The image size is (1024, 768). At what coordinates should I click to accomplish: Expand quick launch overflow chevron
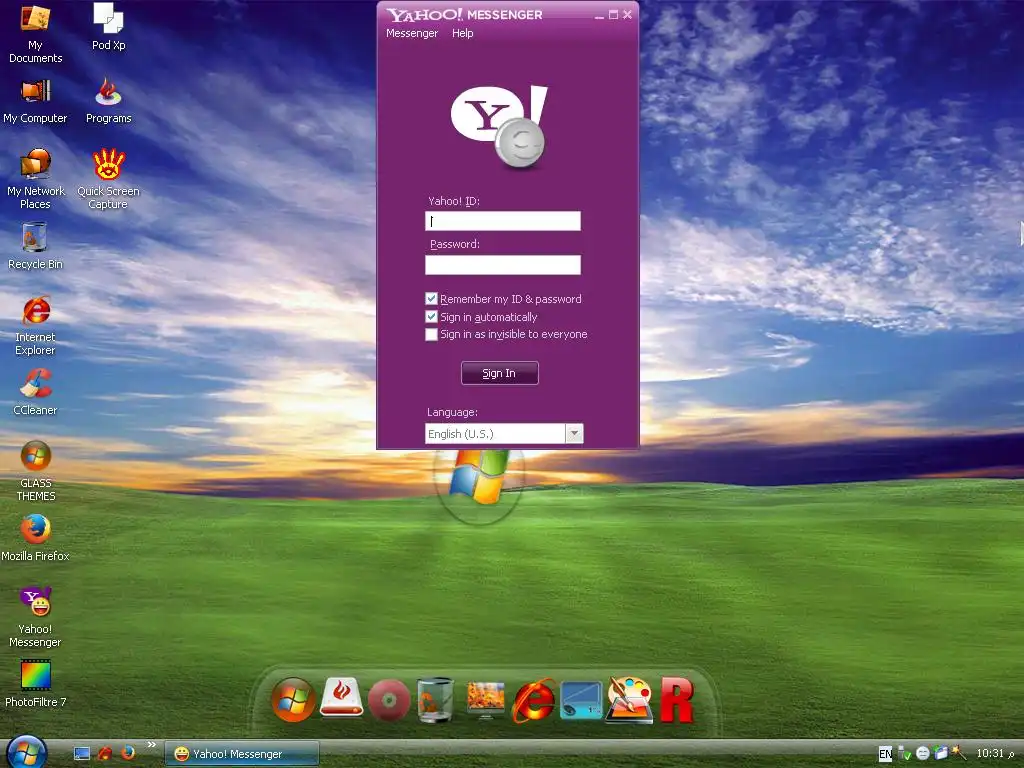coord(152,744)
